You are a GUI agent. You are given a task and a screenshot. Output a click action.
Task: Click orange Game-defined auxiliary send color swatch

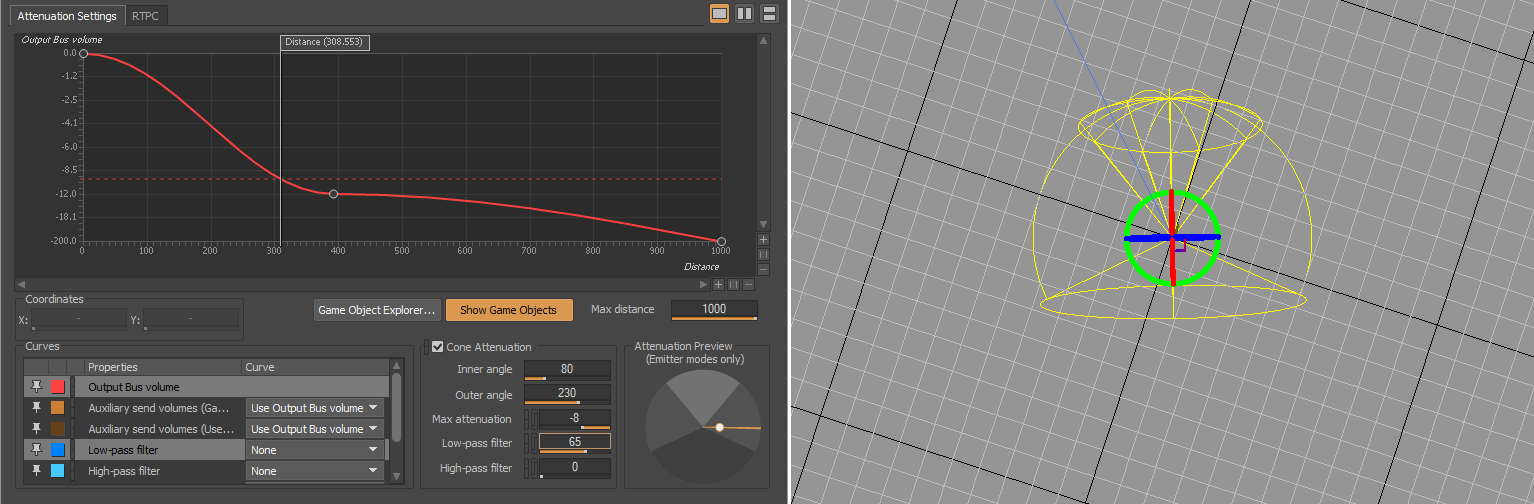58,407
